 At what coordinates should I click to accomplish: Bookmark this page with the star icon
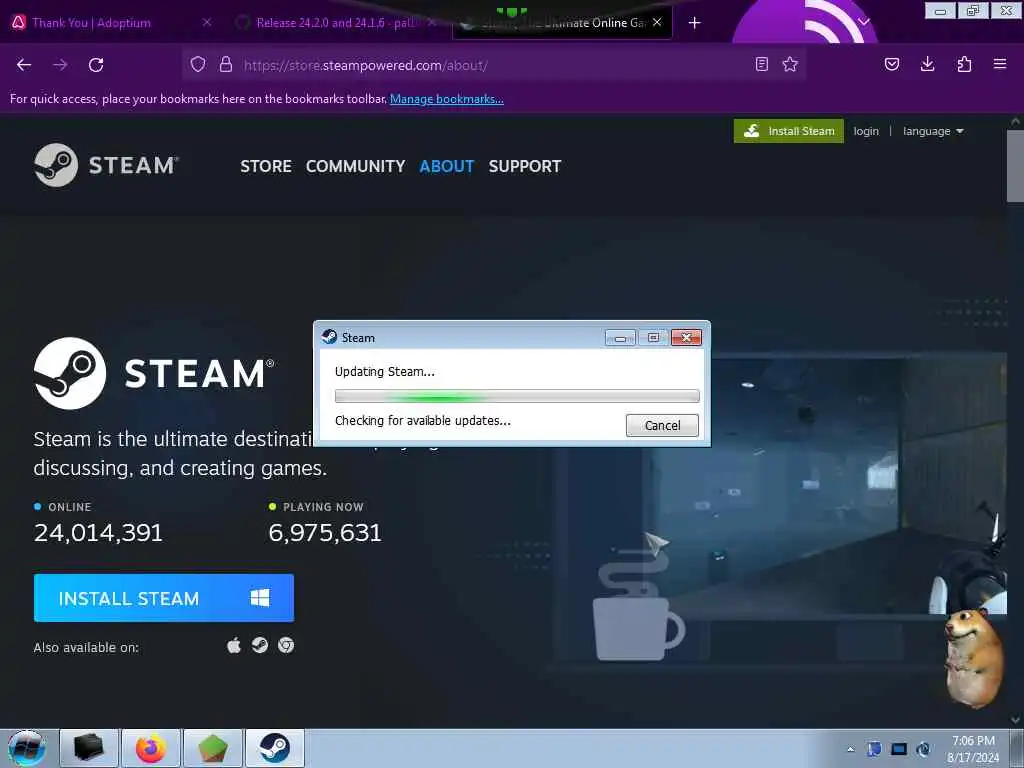[x=790, y=64]
